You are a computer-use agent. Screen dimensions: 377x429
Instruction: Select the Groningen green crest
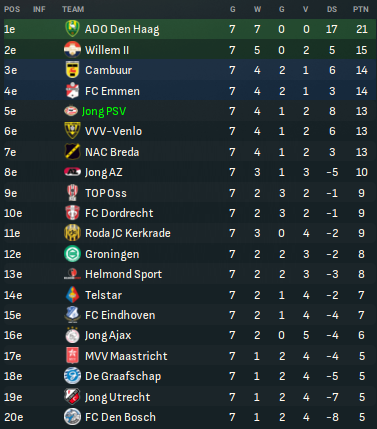(72, 254)
